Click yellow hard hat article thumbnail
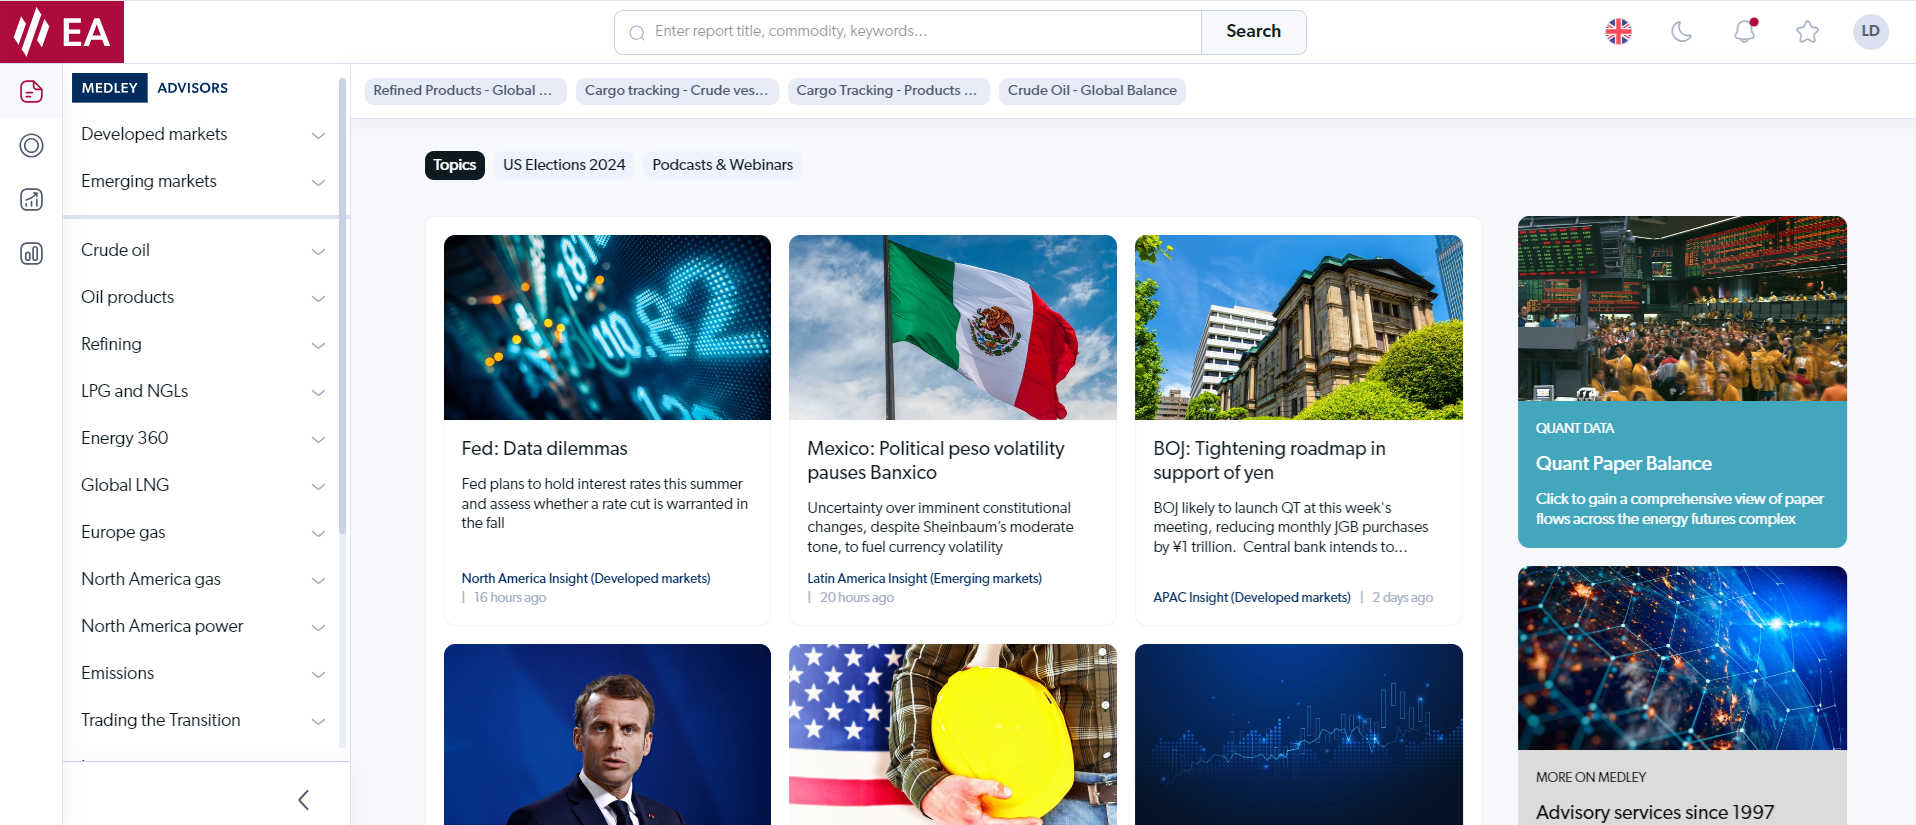Viewport: 1916px width, 825px height. [953, 734]
